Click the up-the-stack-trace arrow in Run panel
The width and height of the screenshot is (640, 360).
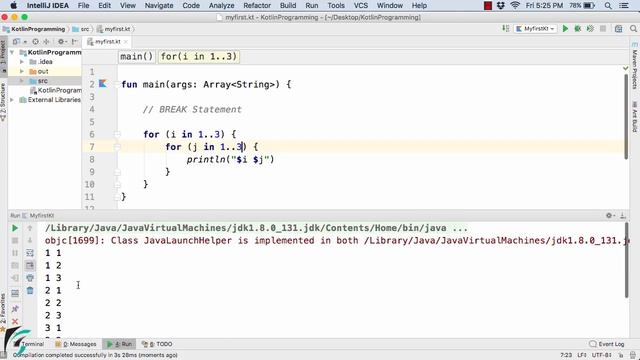click(x=30, y=228)
